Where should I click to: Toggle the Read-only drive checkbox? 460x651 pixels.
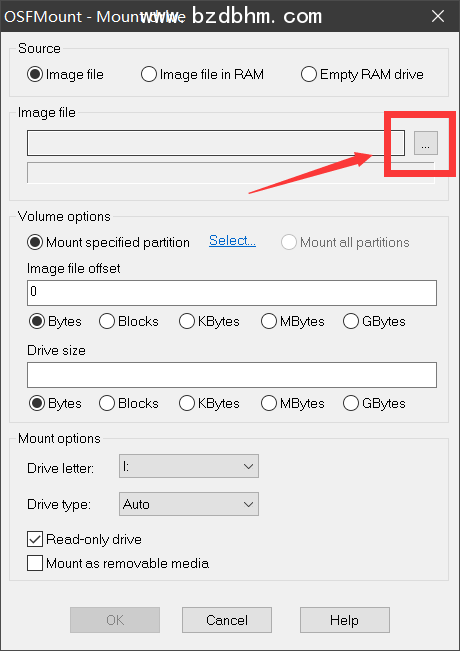pyautogui.click(x=84, y=539)
